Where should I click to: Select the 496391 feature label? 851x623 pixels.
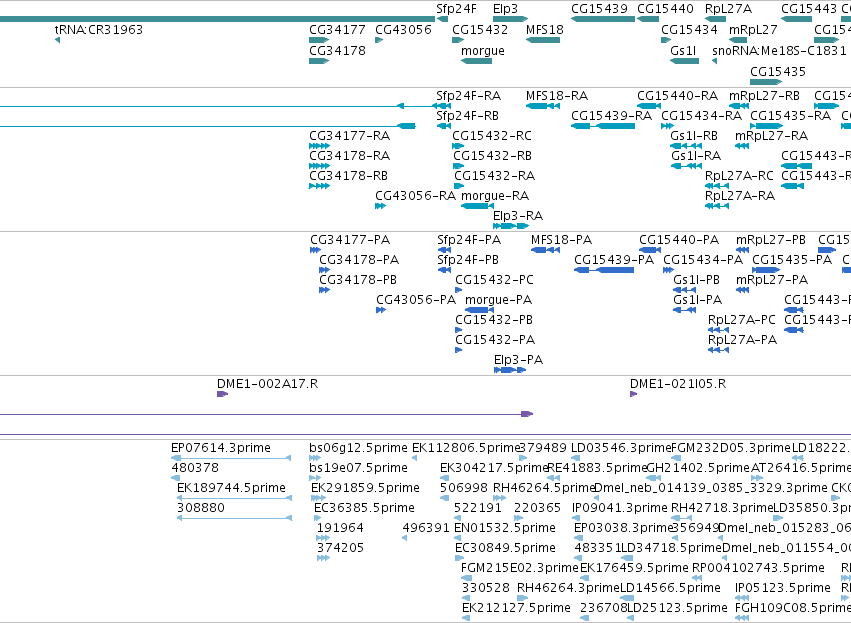pyautogui.click(x=426, y=528)
